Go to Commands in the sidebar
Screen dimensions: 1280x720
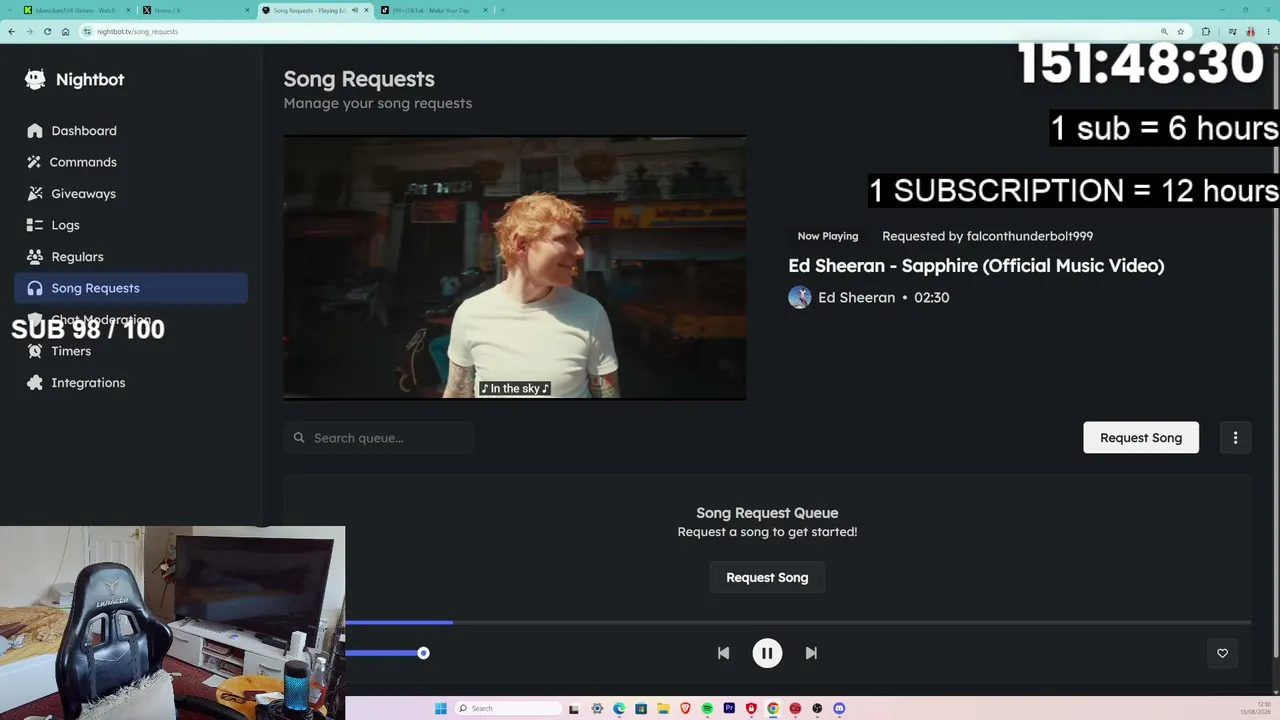131,162
